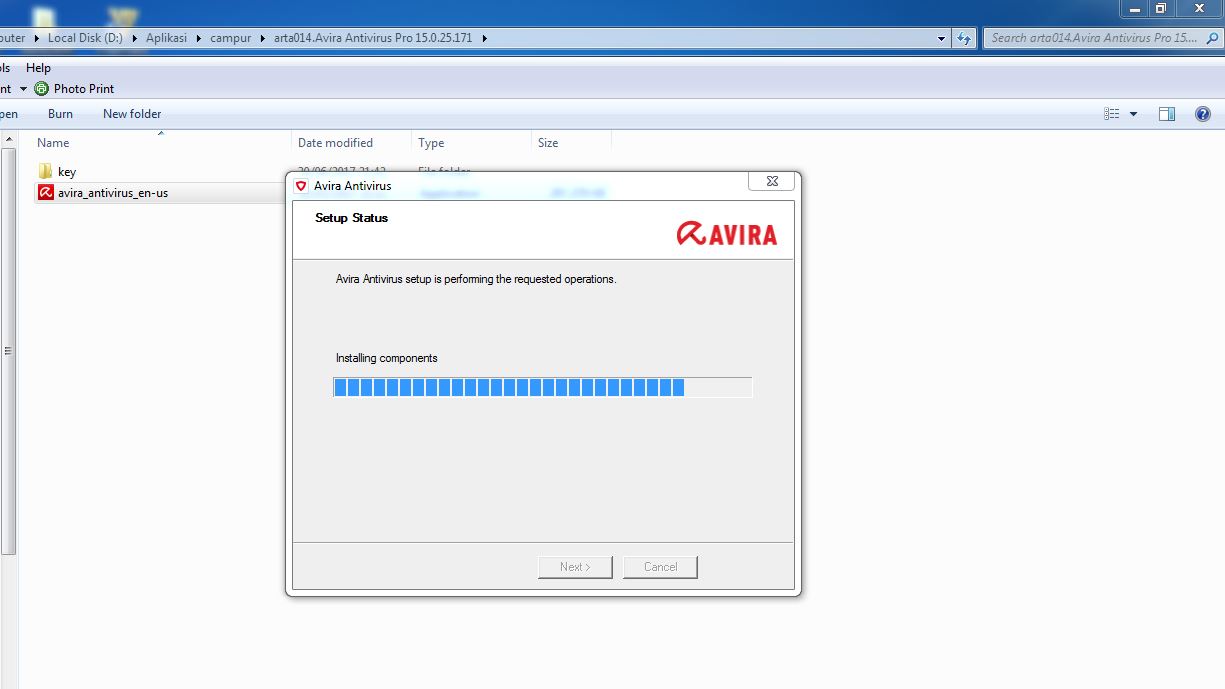Click the Setup Status heading text
Viewport: 1225px width, 689px height.
(351, 218)
